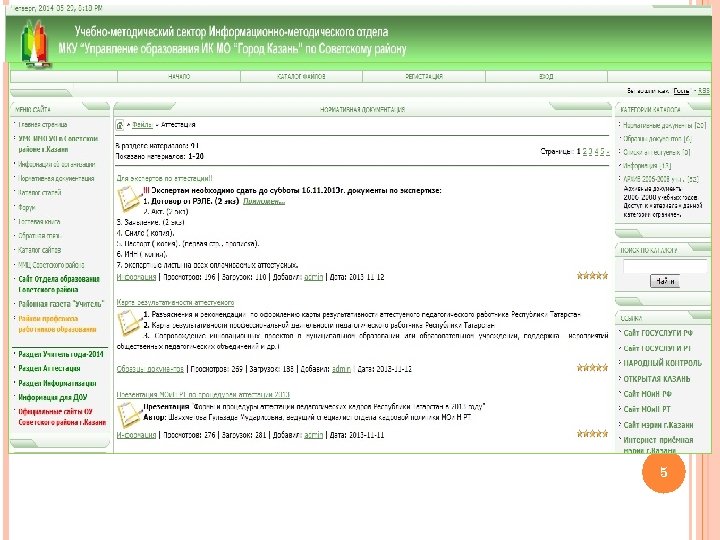Open Официальные сайты ОУ Советского района link

point(62,417)
